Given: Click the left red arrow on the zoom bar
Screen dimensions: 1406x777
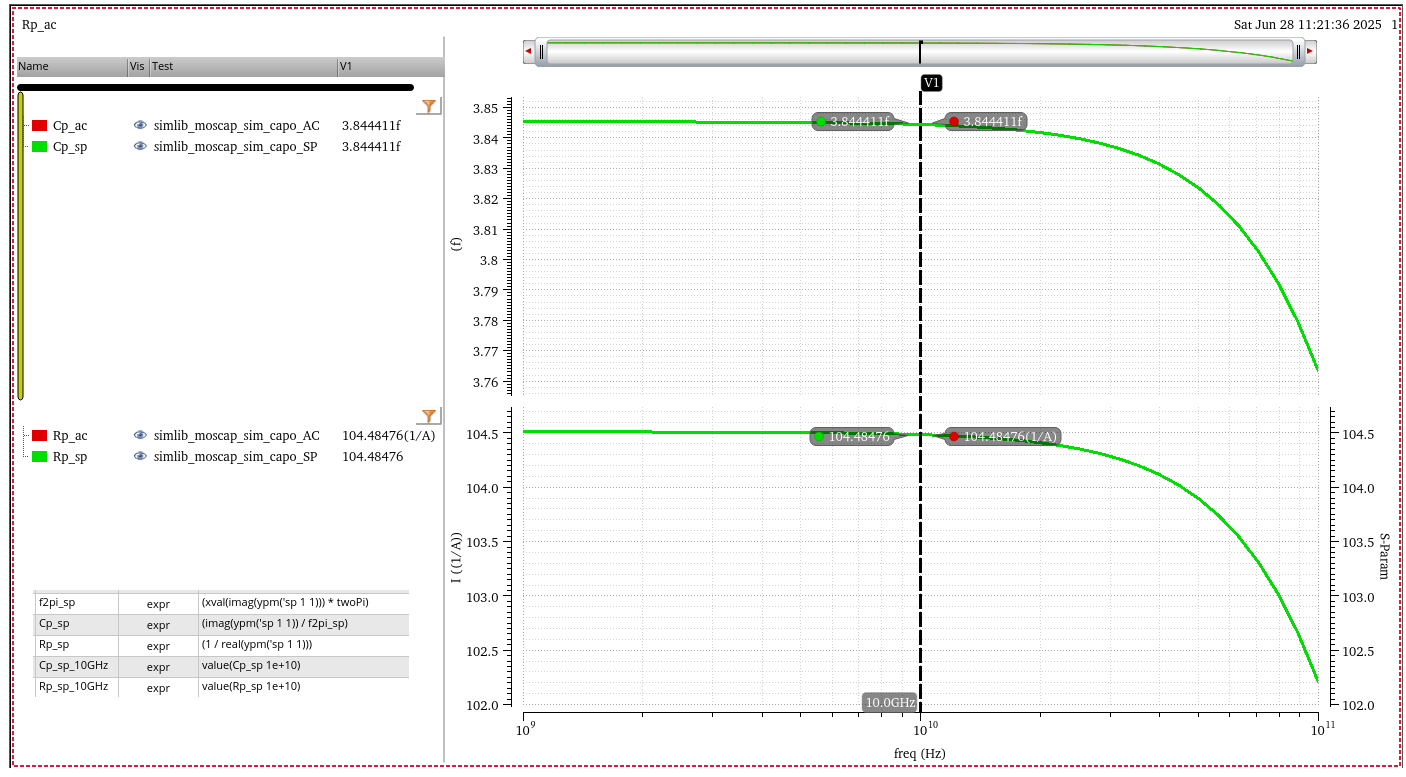Looking at the screenshot, I should [x=528, y=51].
